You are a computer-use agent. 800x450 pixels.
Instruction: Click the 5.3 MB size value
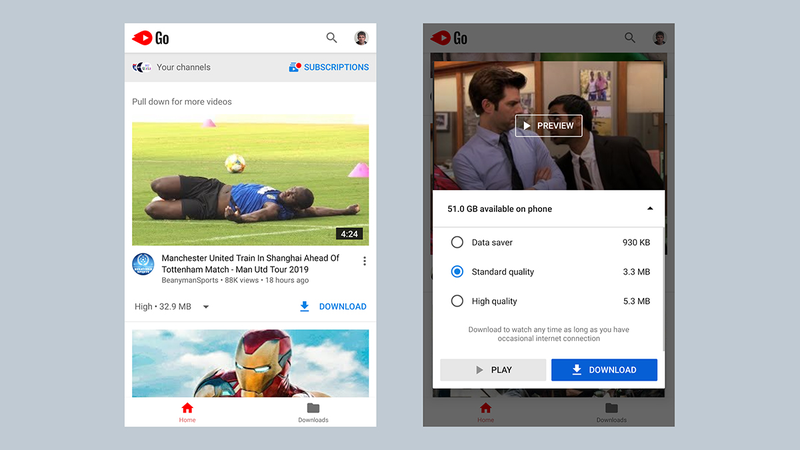coord(636,301)
